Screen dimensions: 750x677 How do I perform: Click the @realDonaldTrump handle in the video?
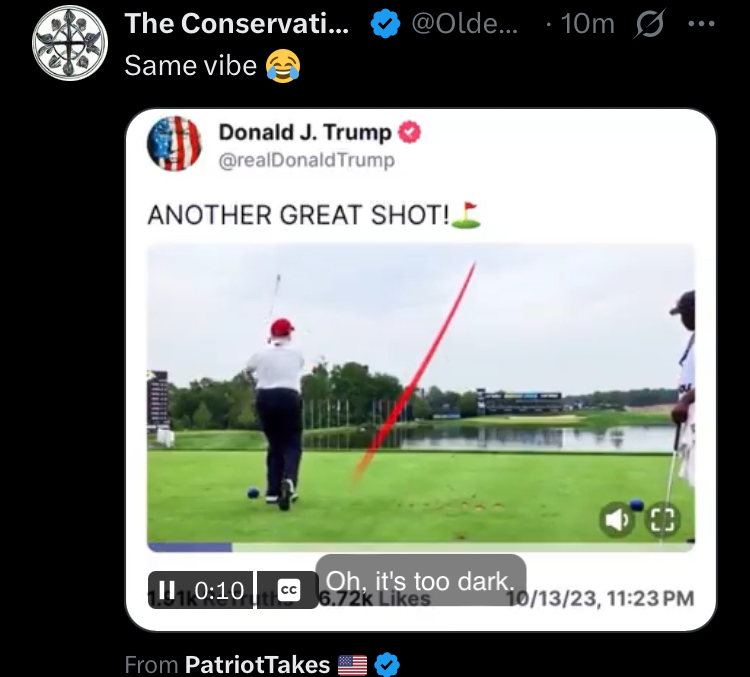pos(306,159)
